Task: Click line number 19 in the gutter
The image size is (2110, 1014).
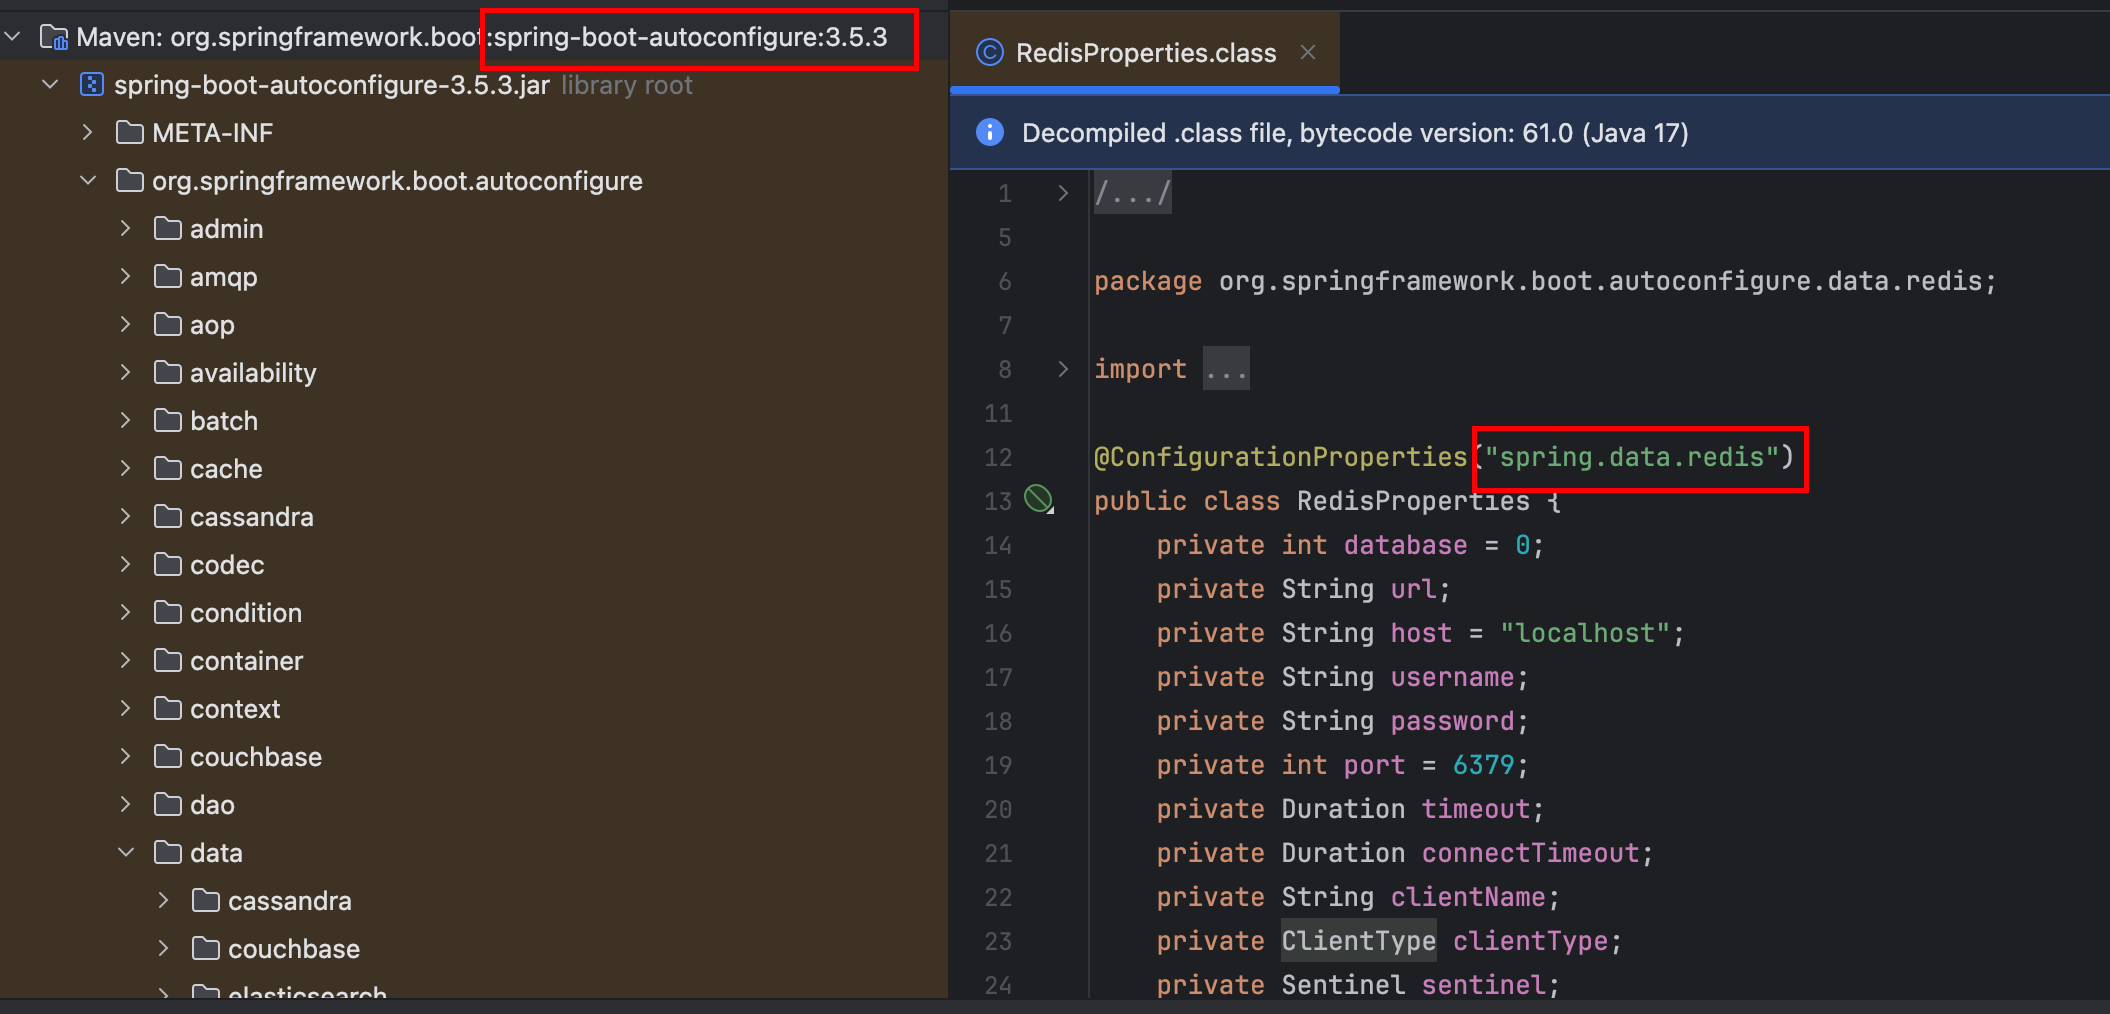Action: tap(998, 765)
